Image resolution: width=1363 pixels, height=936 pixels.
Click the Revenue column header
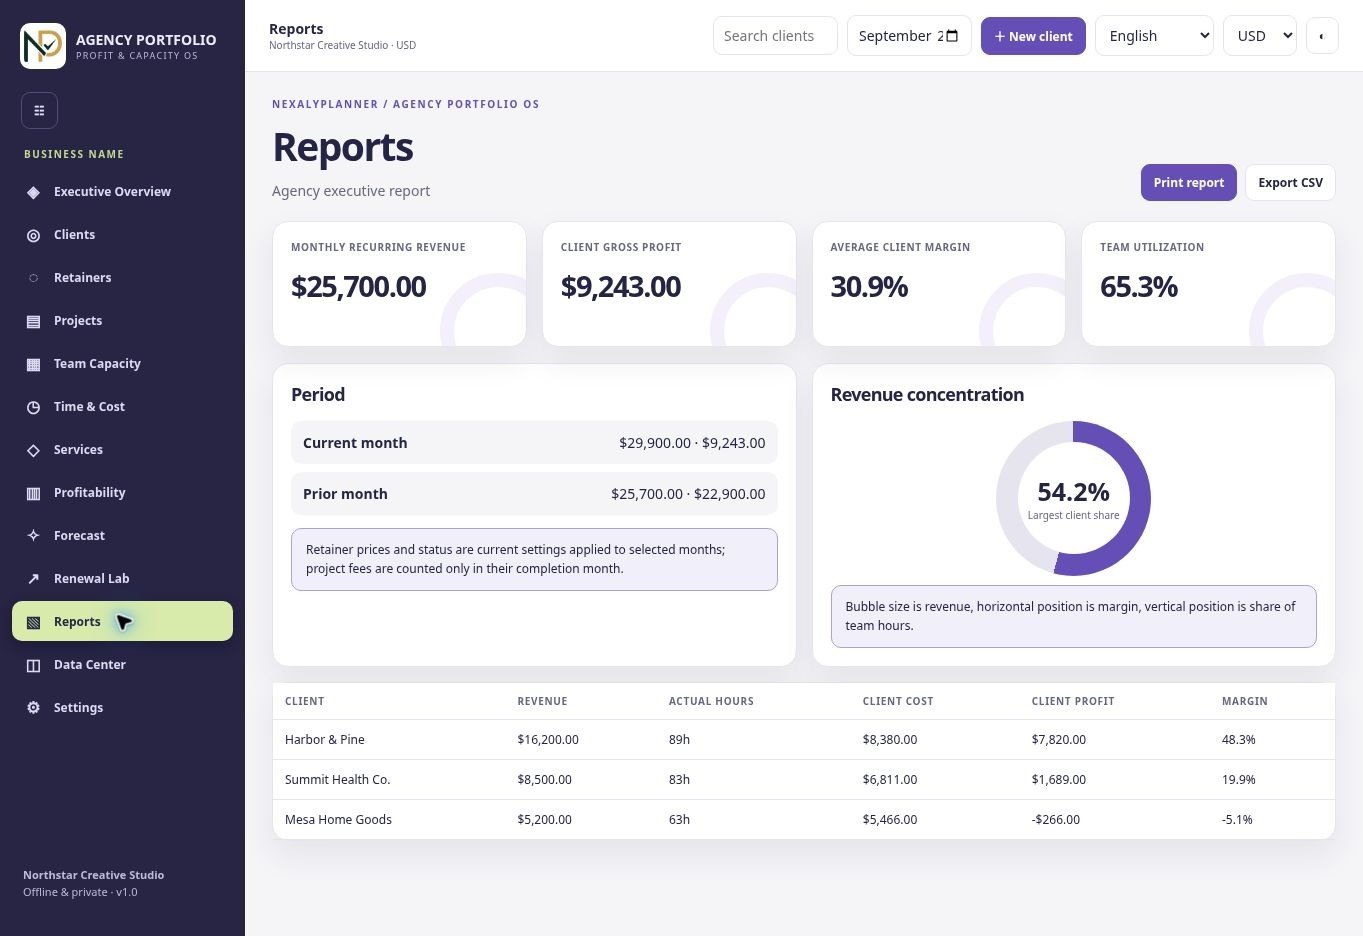click(542, 701)
